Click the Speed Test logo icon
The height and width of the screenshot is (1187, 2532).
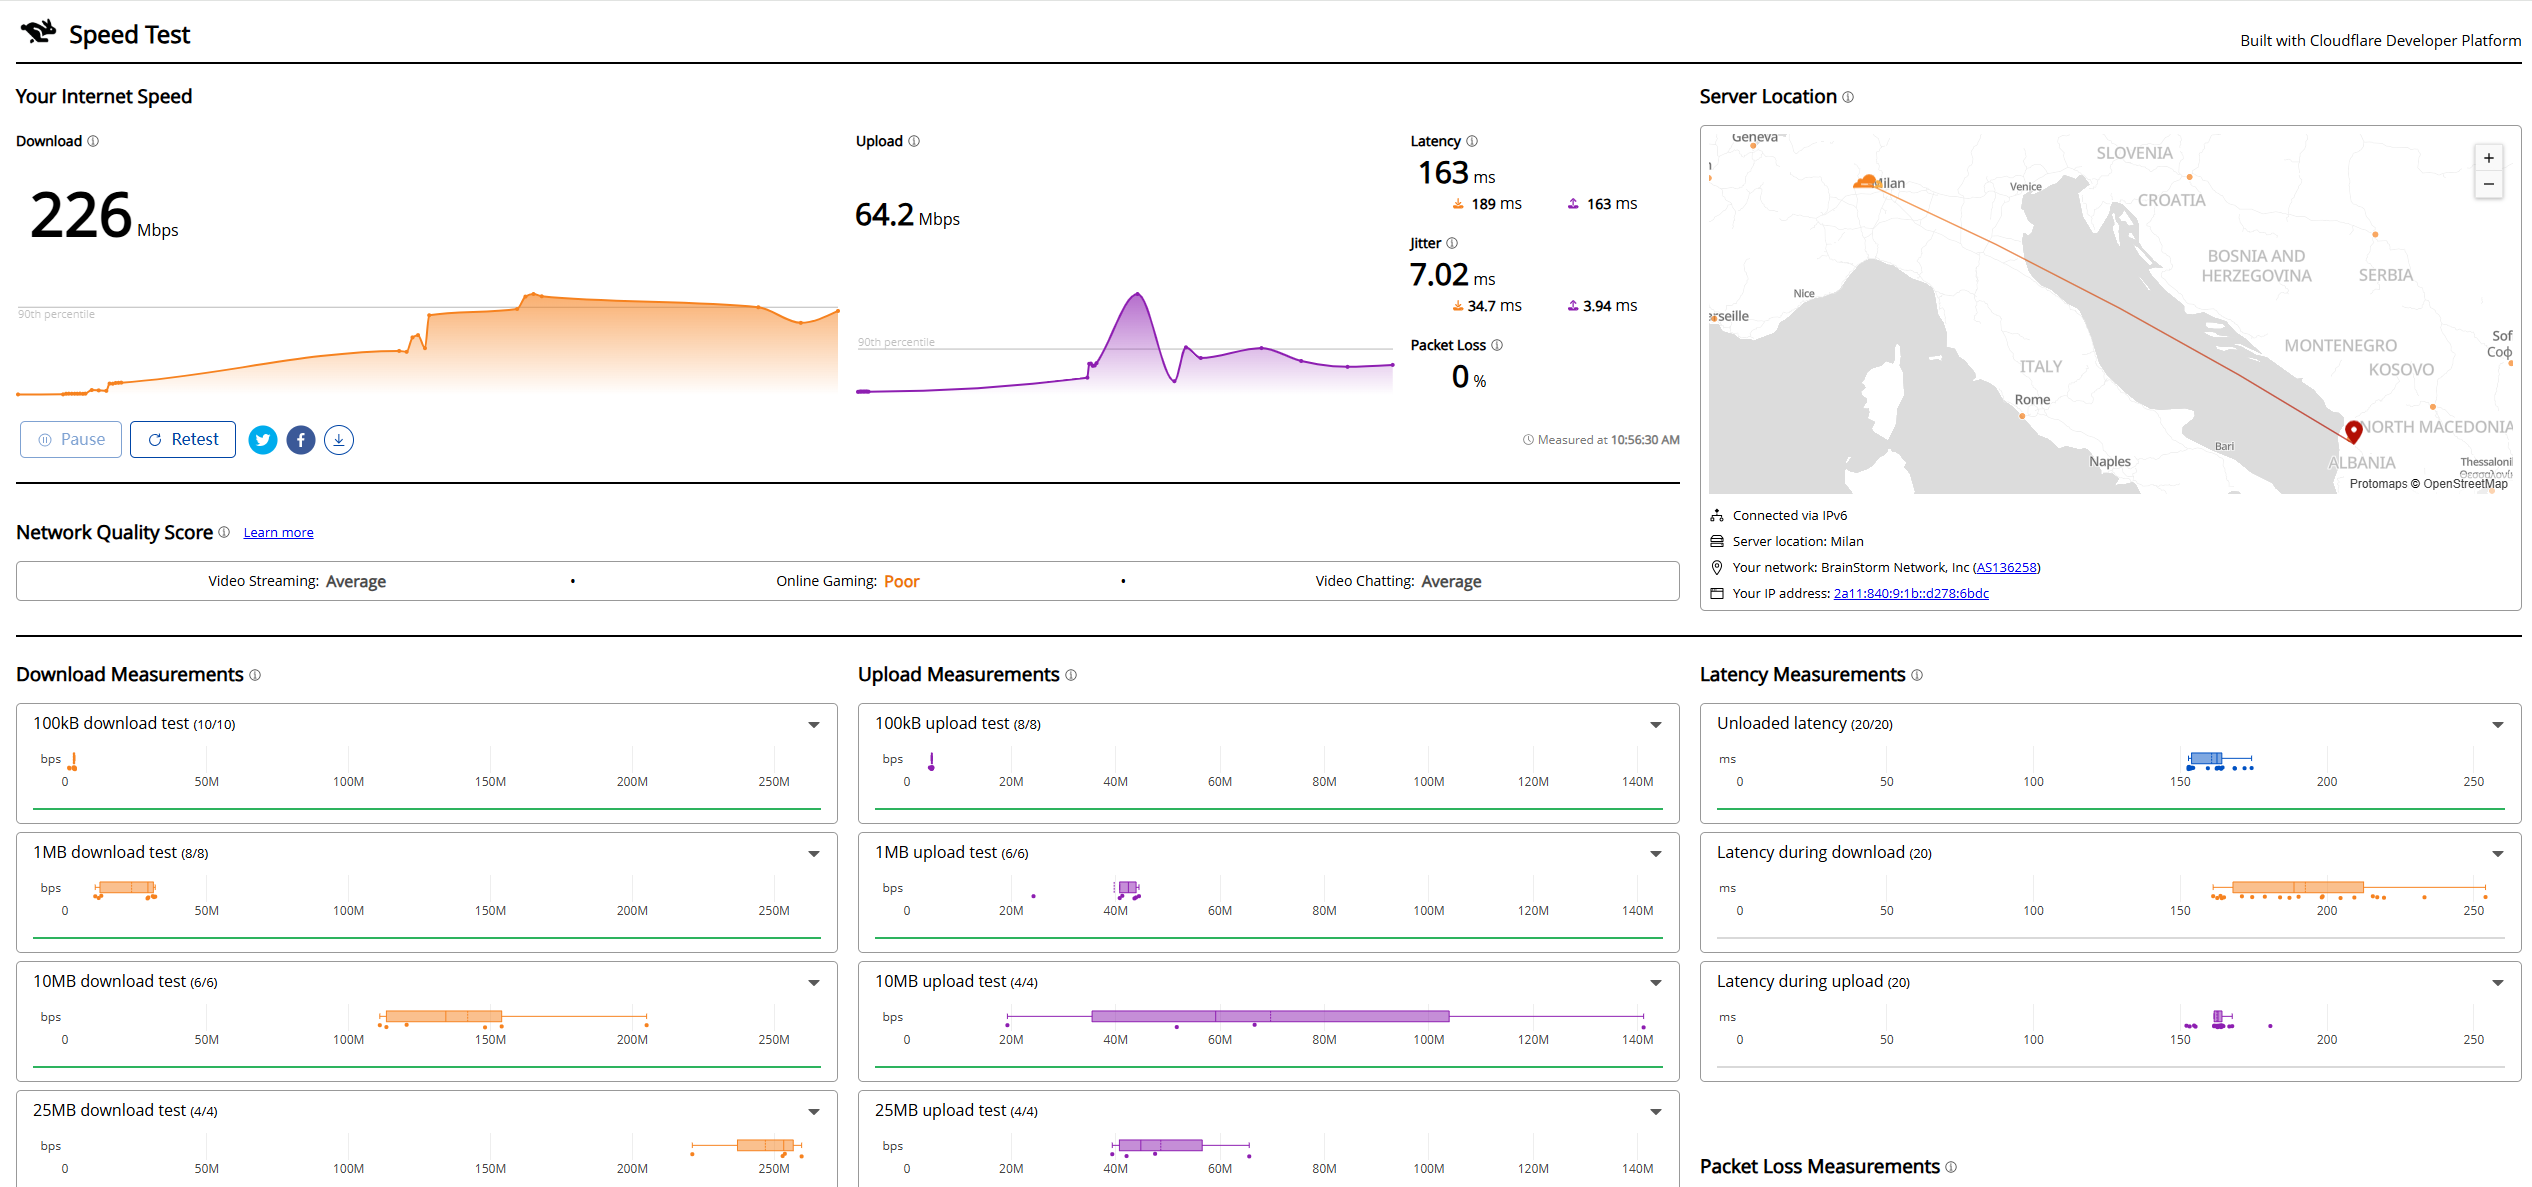38,32
